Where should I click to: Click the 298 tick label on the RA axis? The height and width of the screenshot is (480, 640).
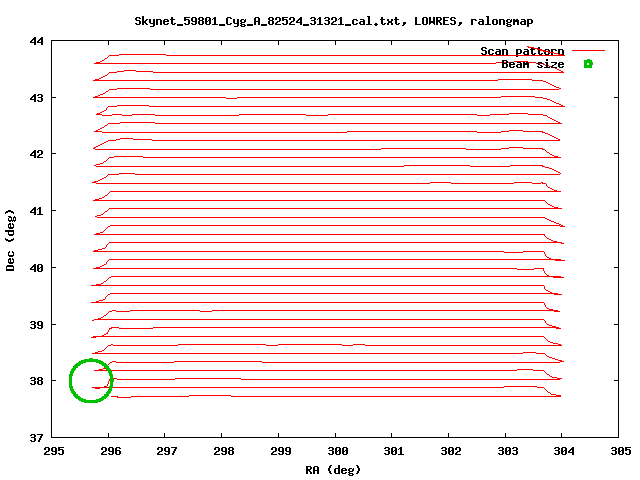pos(224,451)
